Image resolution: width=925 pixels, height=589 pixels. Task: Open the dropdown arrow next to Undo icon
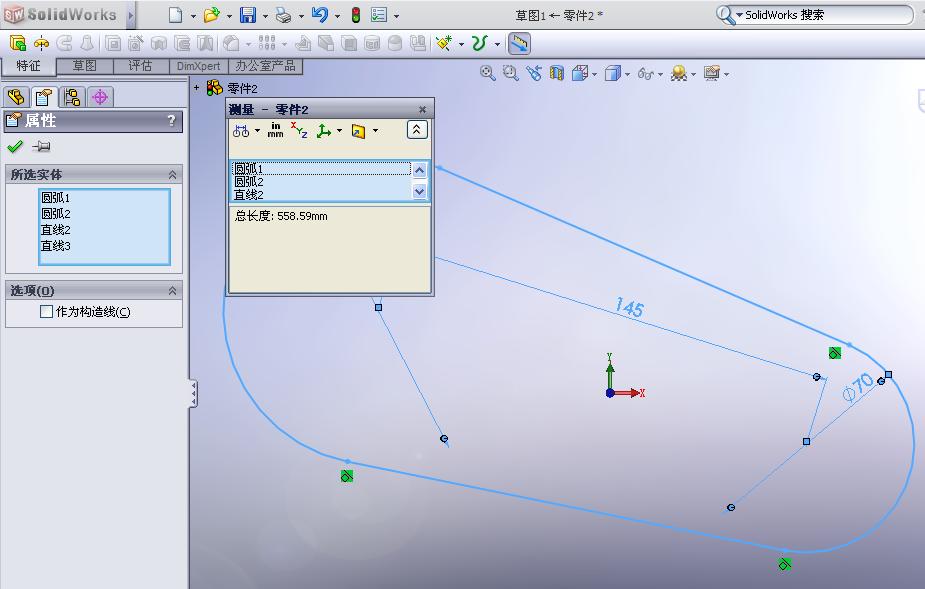(337, 16)
